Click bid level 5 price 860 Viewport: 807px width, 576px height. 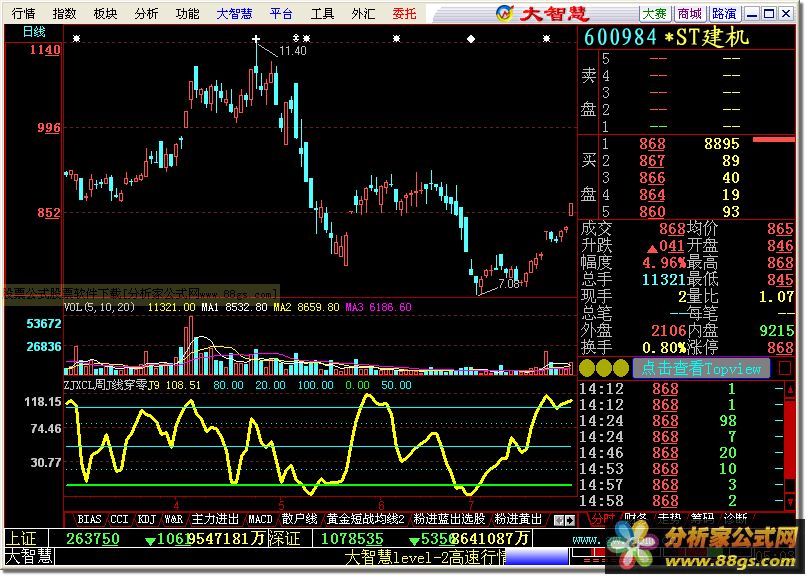[x=652, y=212]
